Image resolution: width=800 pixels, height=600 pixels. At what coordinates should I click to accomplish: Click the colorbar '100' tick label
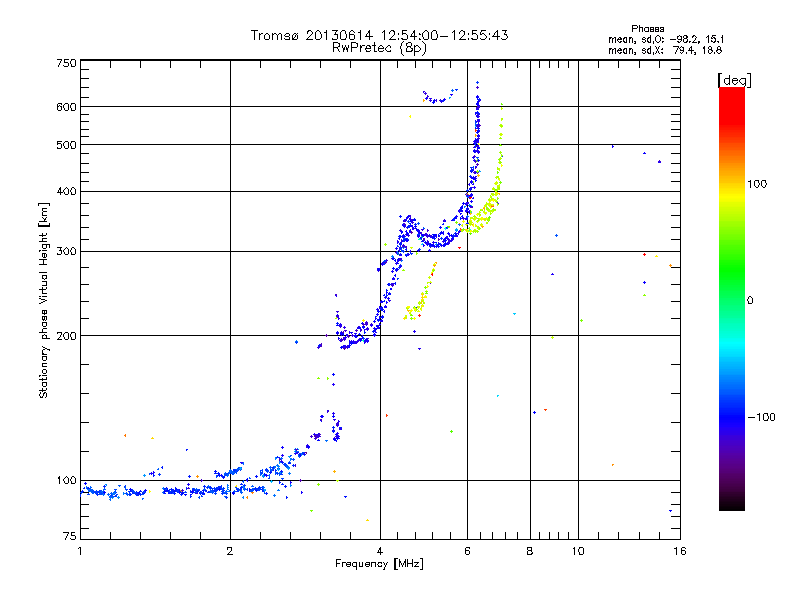coord(757,184)
